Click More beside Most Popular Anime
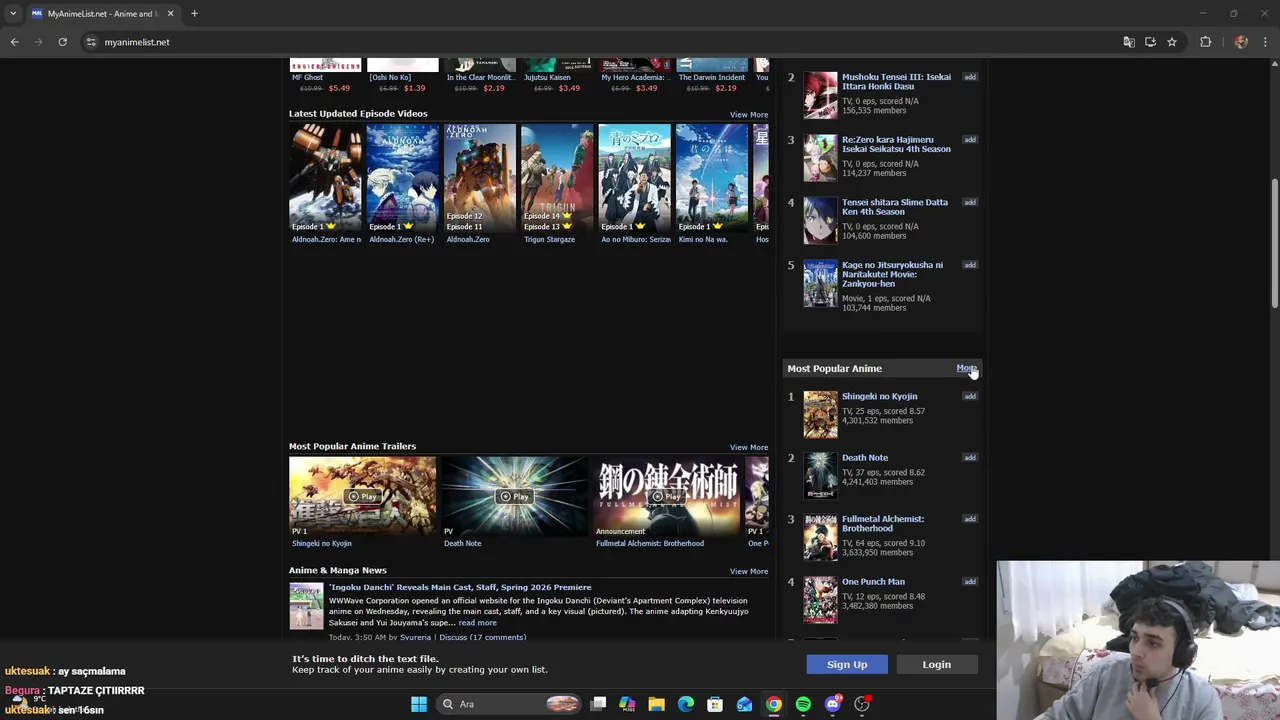Image resolution: width=1280 pixels, height=720 pixels. click(x=966, y=368)
